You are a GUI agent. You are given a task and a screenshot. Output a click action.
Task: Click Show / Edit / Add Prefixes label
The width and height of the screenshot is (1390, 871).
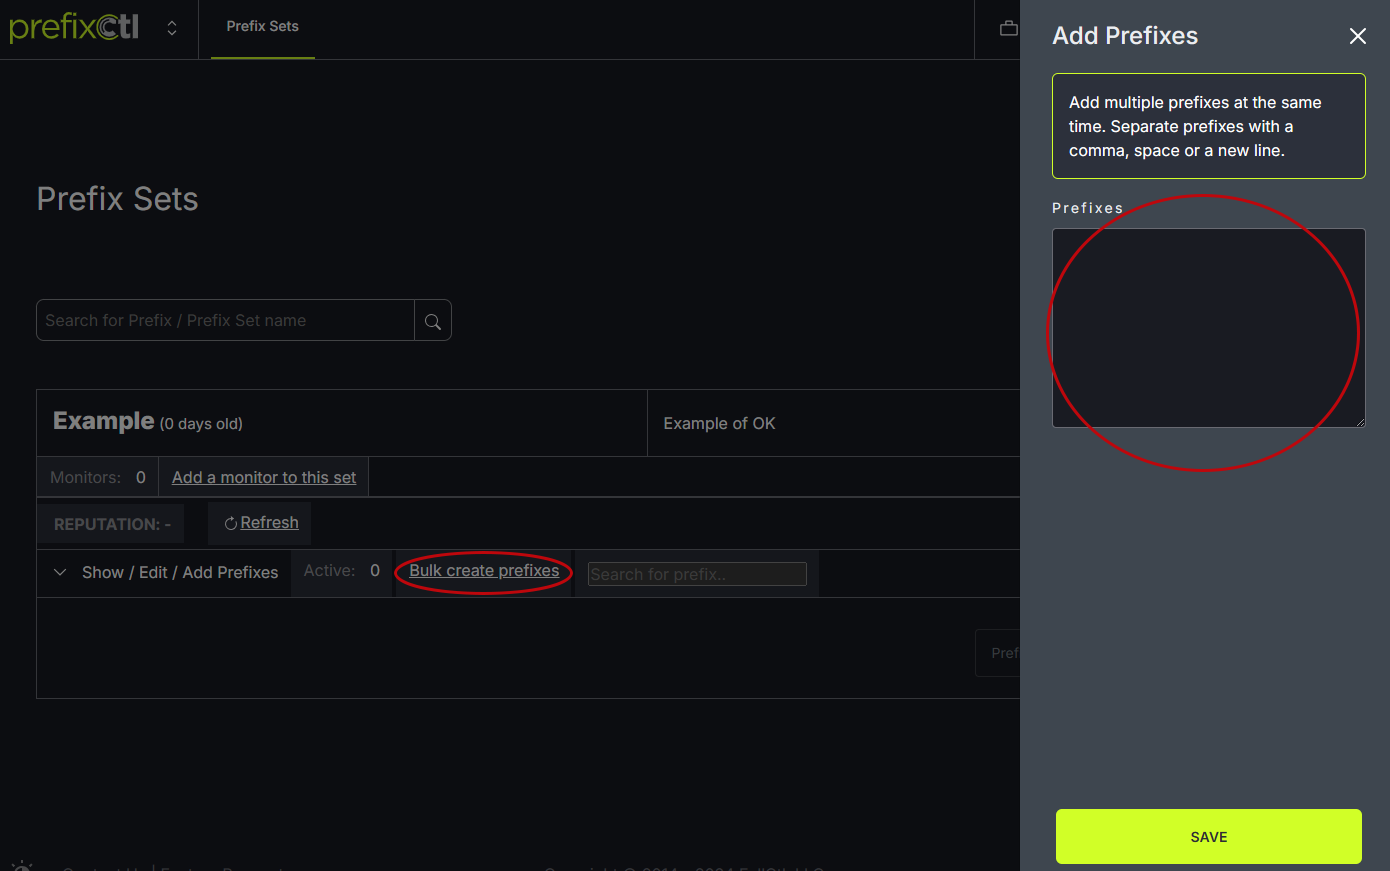[x=180, y=573]
